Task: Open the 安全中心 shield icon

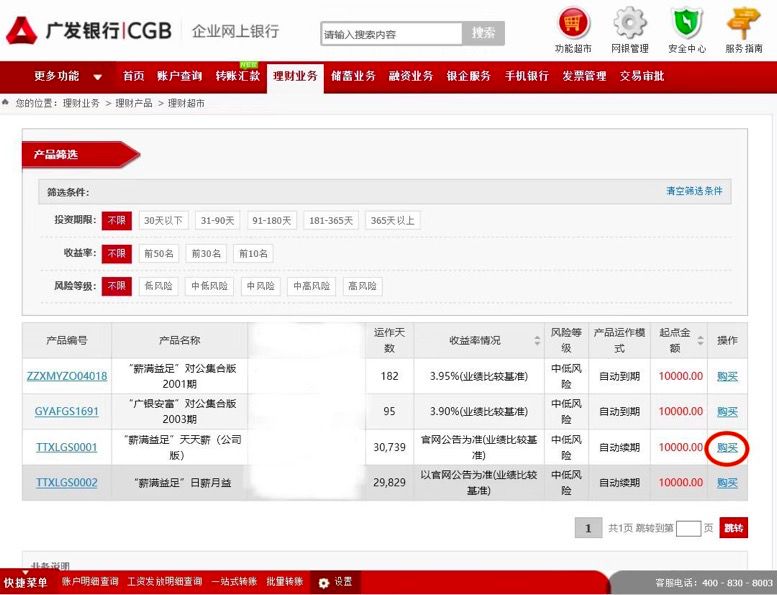Action: pos(686,22)
